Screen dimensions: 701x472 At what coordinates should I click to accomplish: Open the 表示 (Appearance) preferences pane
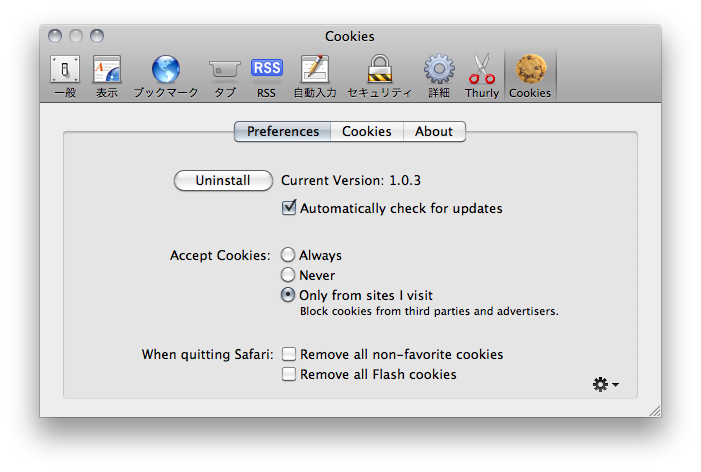coord(107,76)
